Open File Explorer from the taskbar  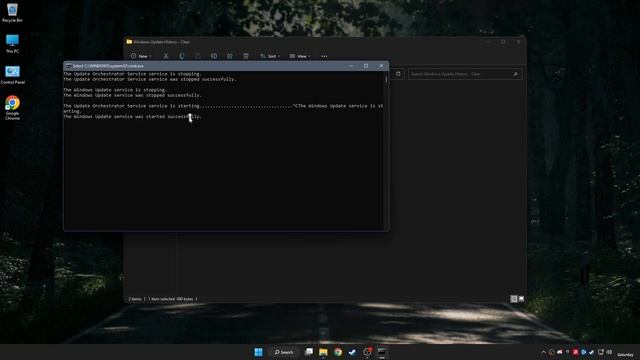tap(323, 352)
